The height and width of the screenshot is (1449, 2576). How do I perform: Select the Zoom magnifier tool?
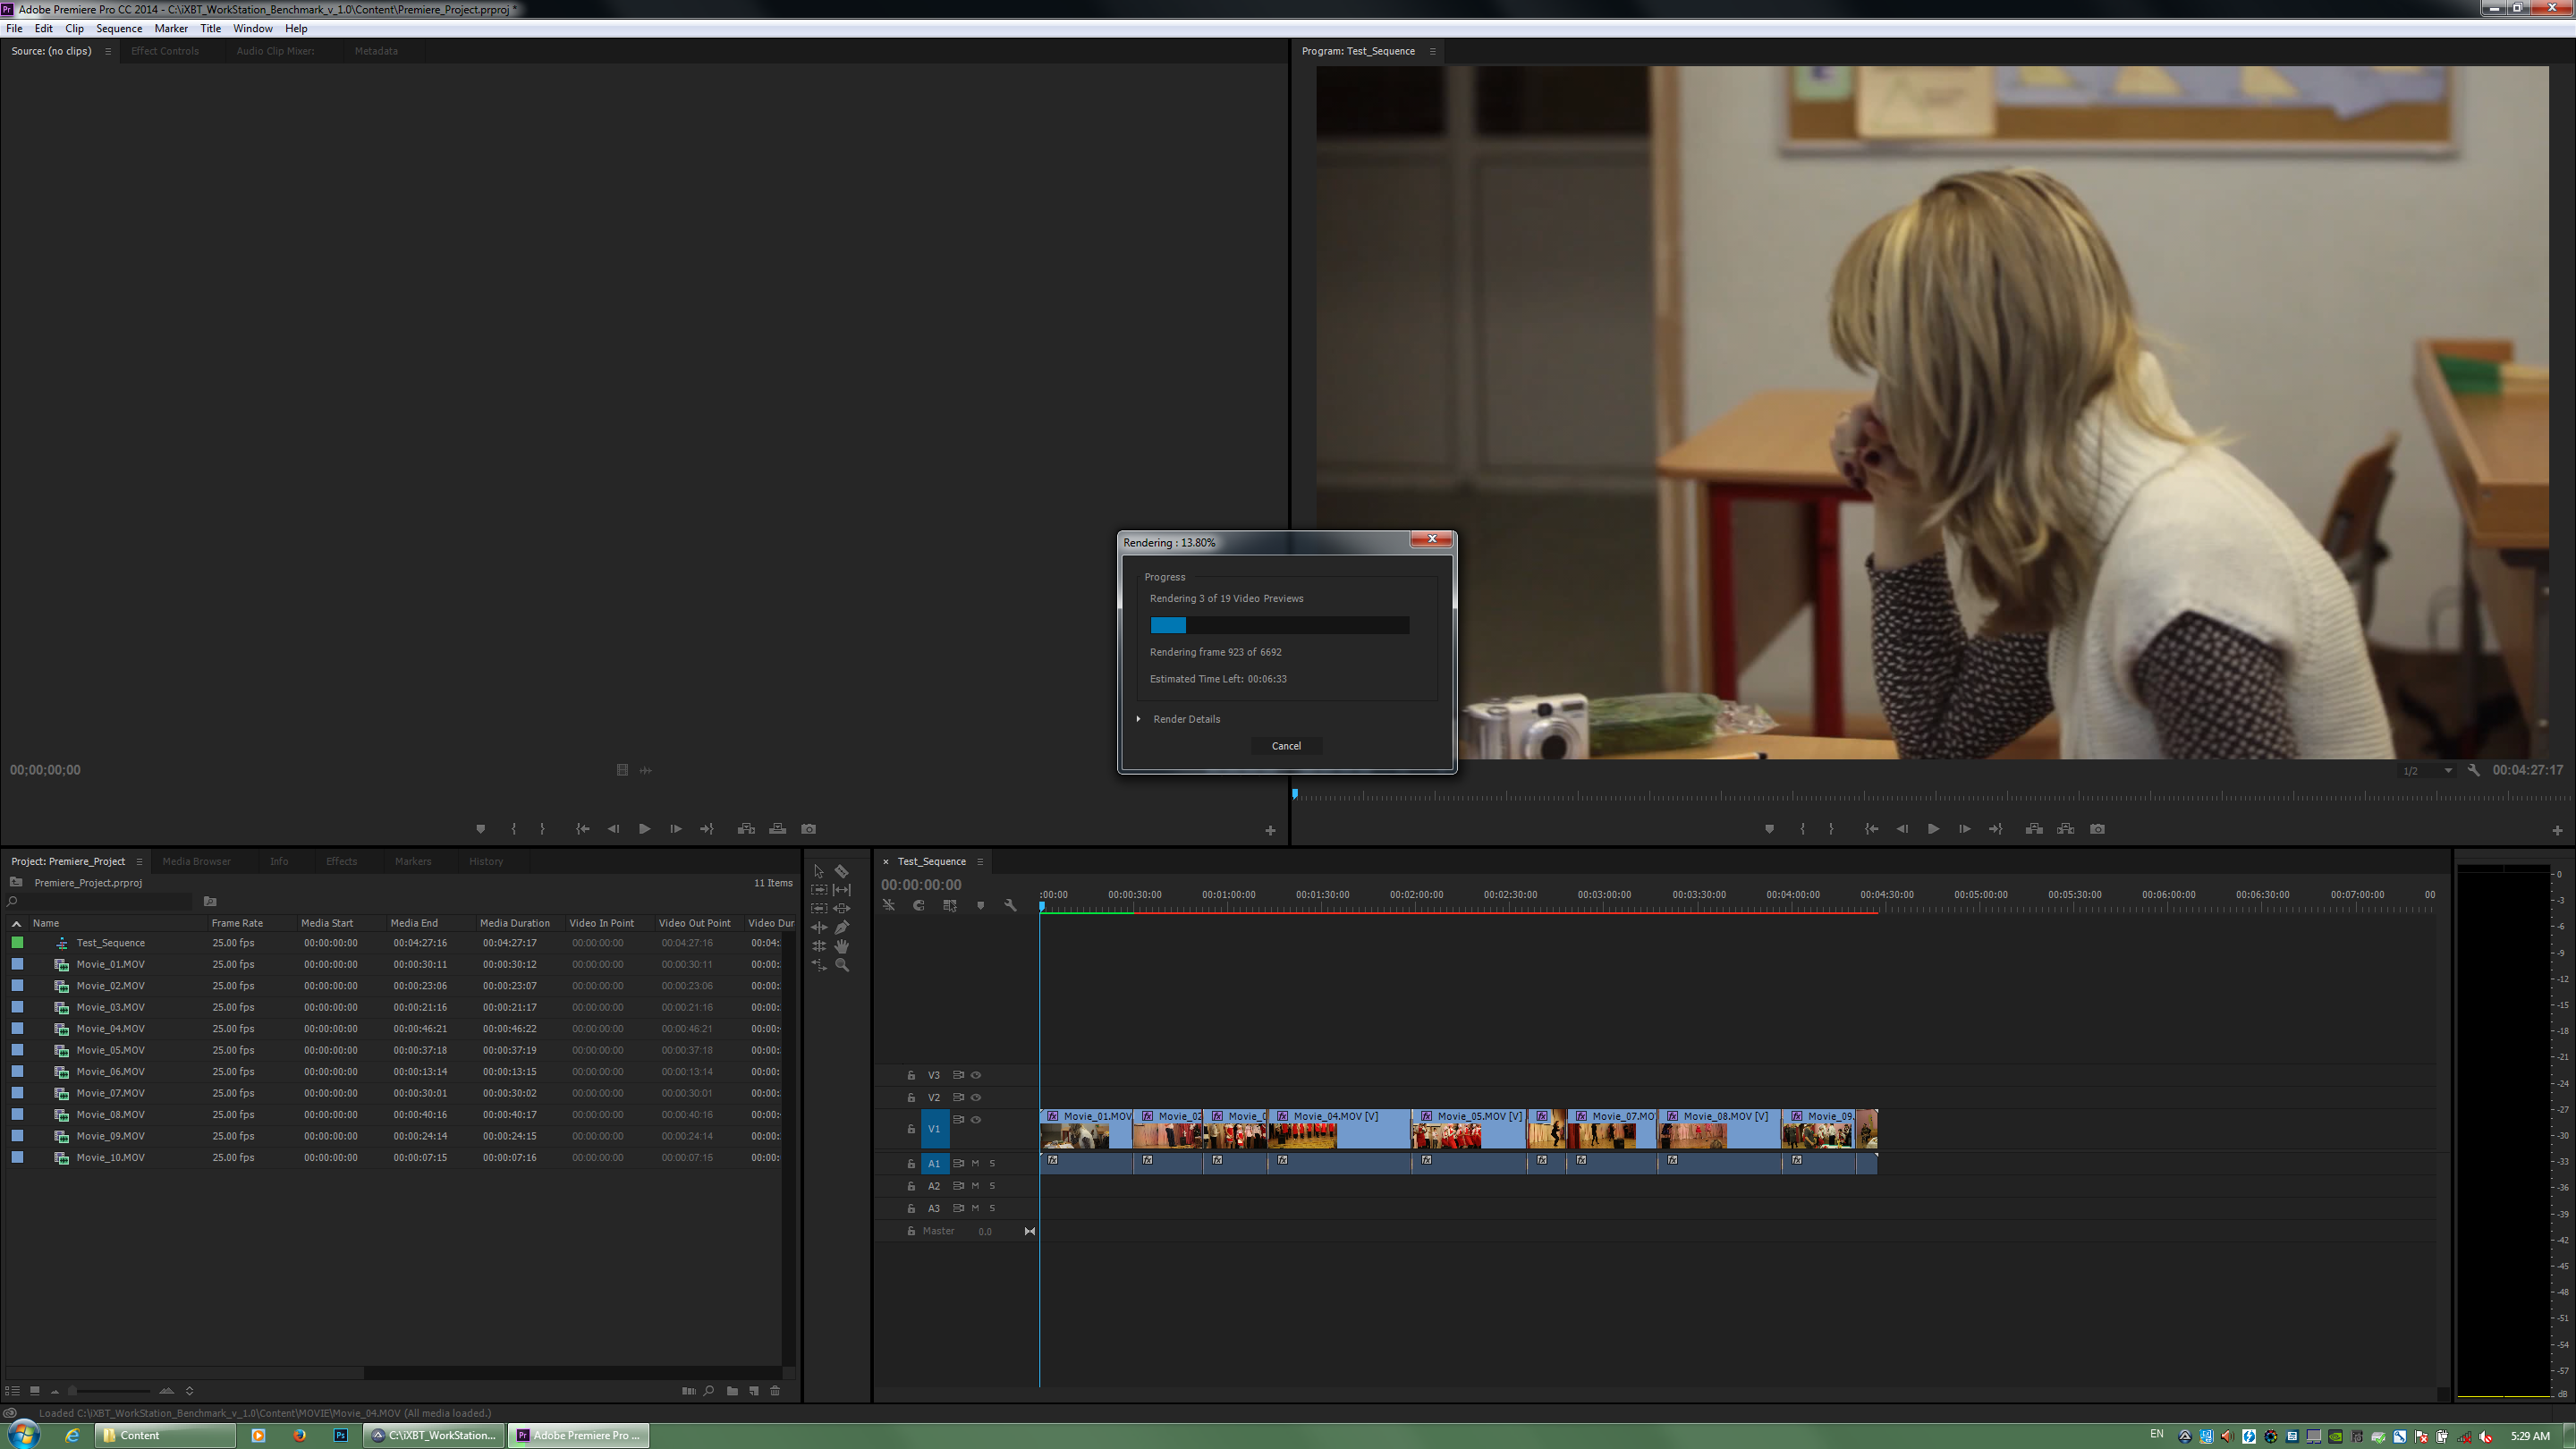coord(842,965)
